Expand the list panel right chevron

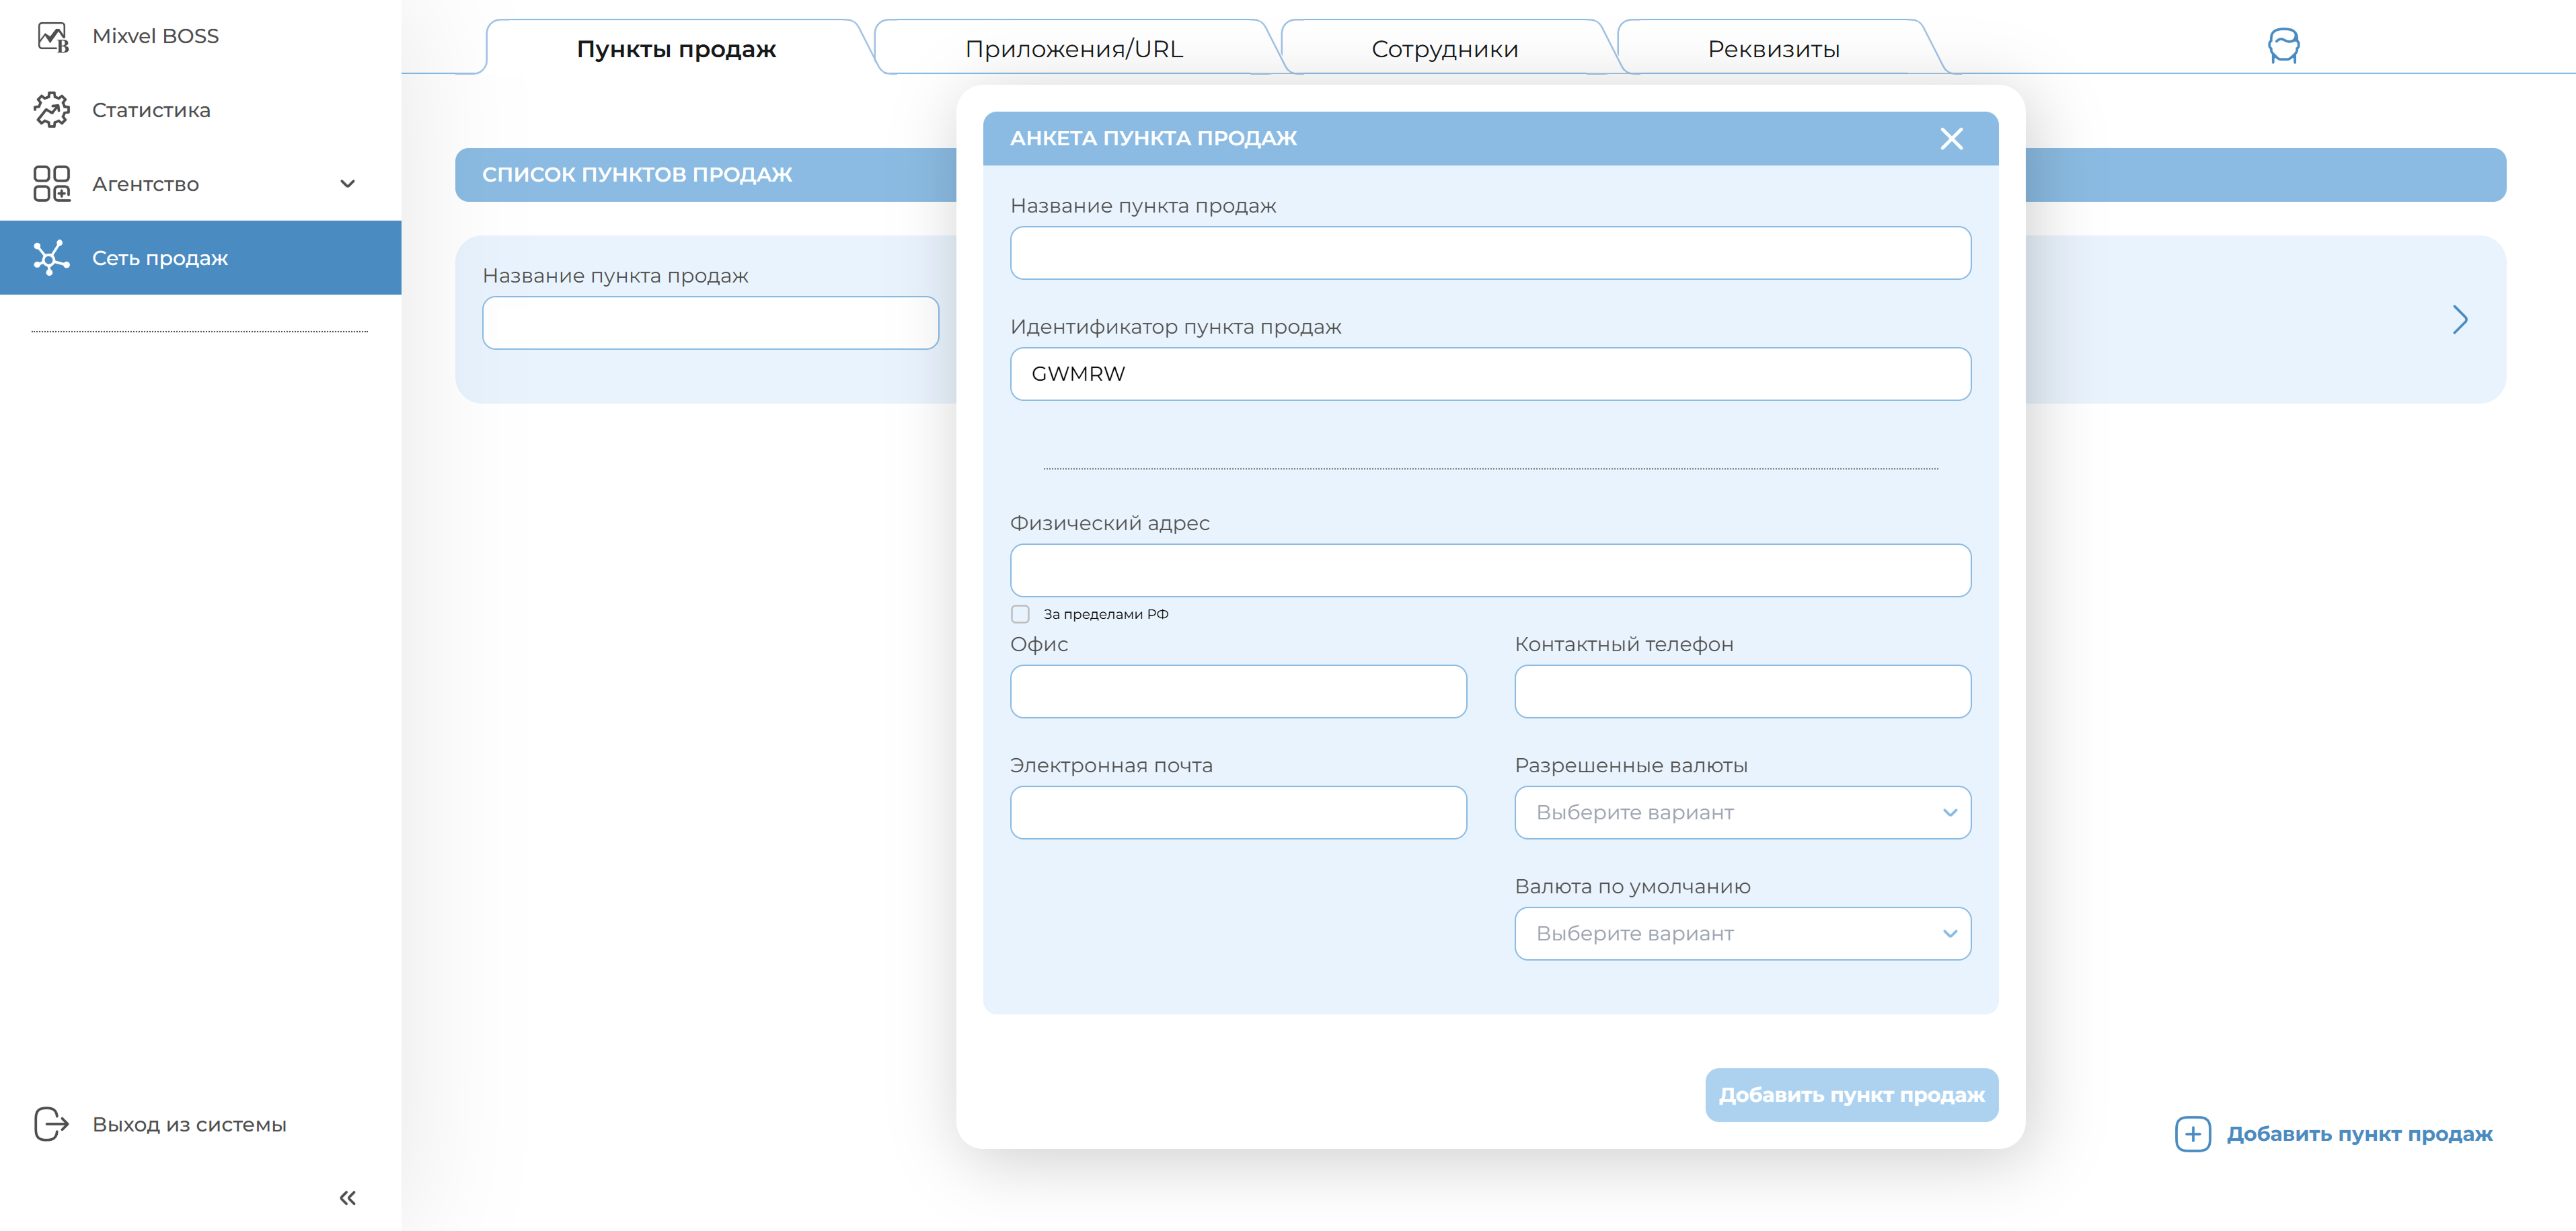pyautogui.click(x=2459, y=320)
